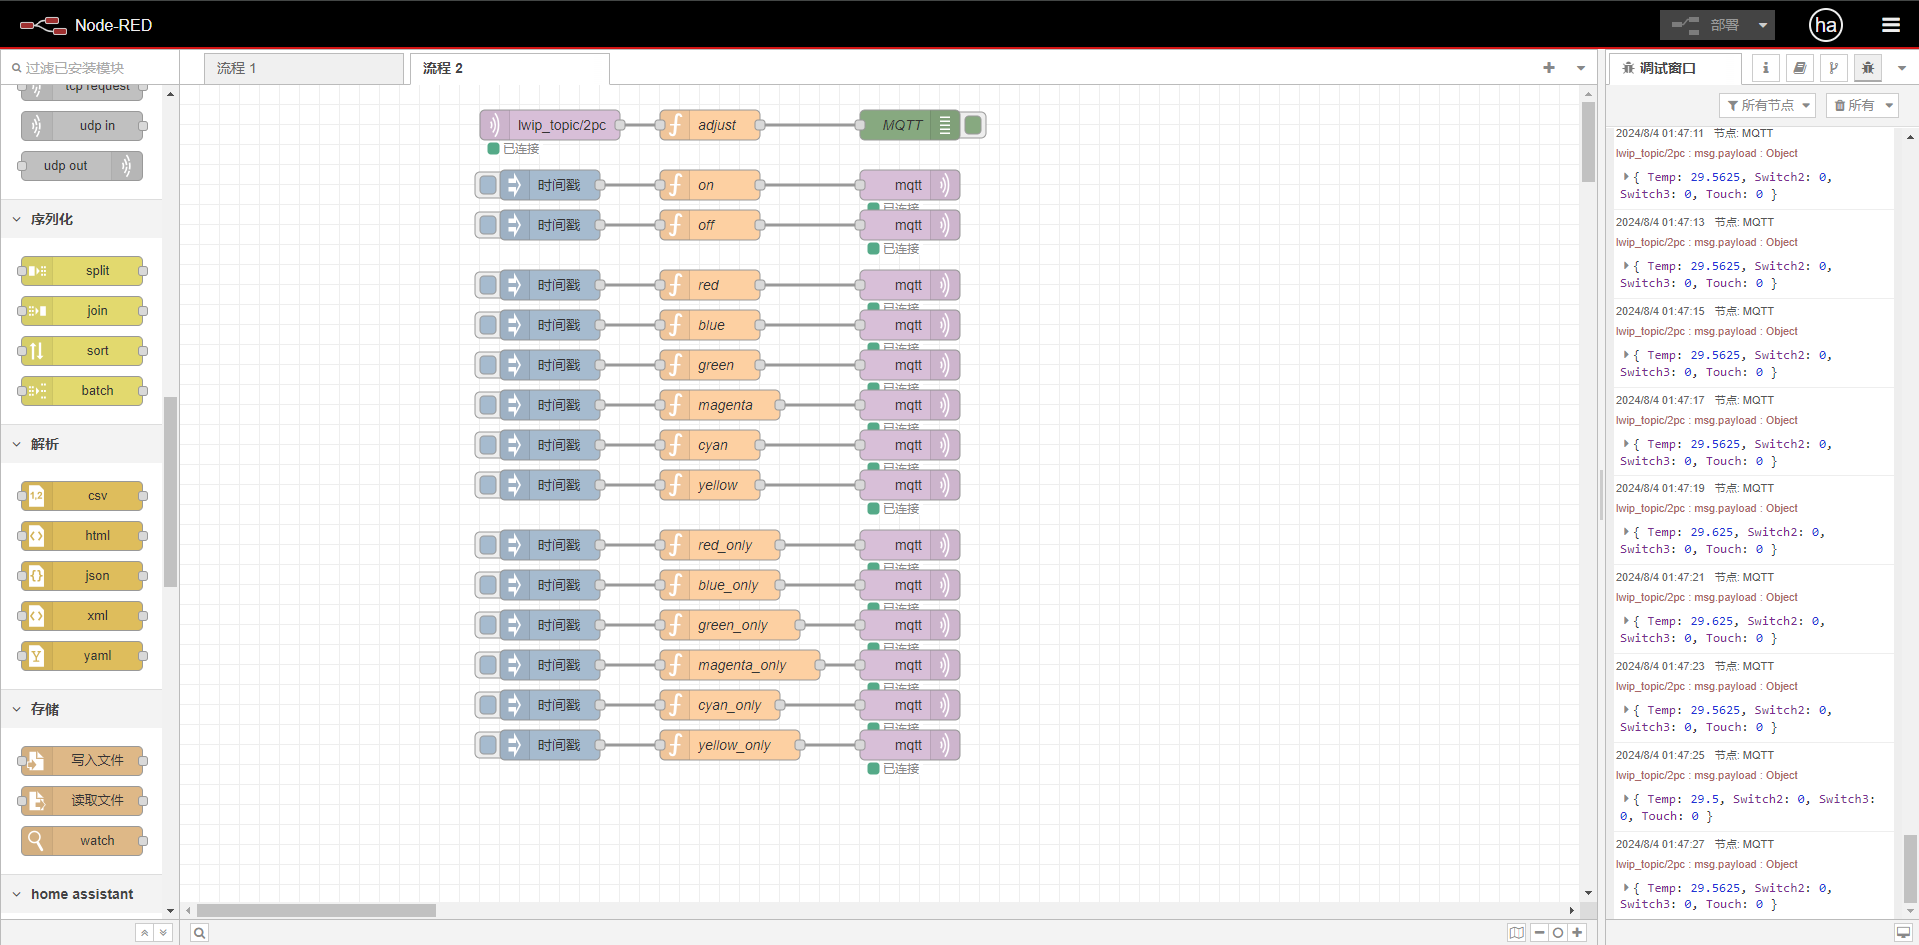Trigger inject button for on node

coord(488,185)
